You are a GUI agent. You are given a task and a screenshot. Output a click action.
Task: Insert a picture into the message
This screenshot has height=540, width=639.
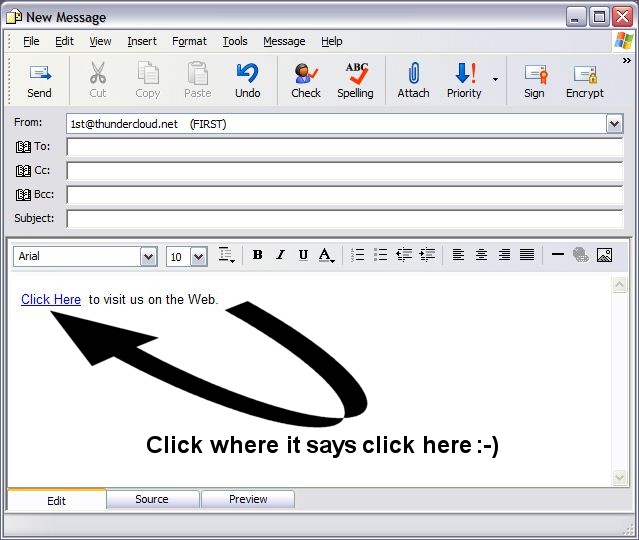coord(604,255)
